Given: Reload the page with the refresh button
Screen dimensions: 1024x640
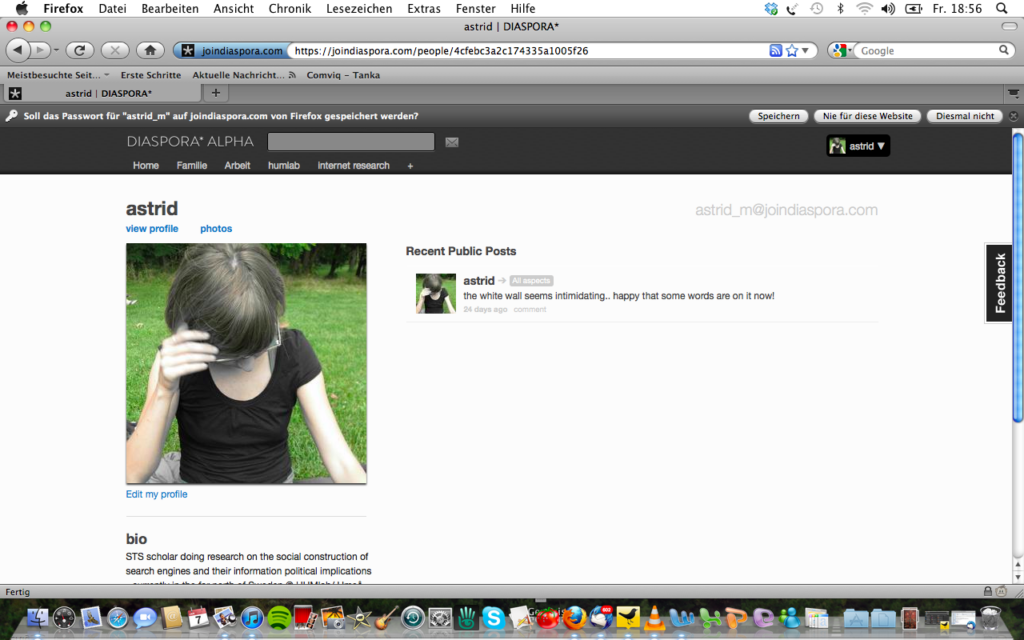Looking at the screenshot, I should pyautogui.click(x=80, y=50).
